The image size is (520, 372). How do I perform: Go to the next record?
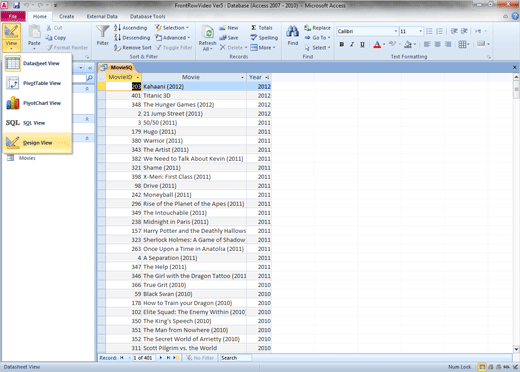[161, 358]
